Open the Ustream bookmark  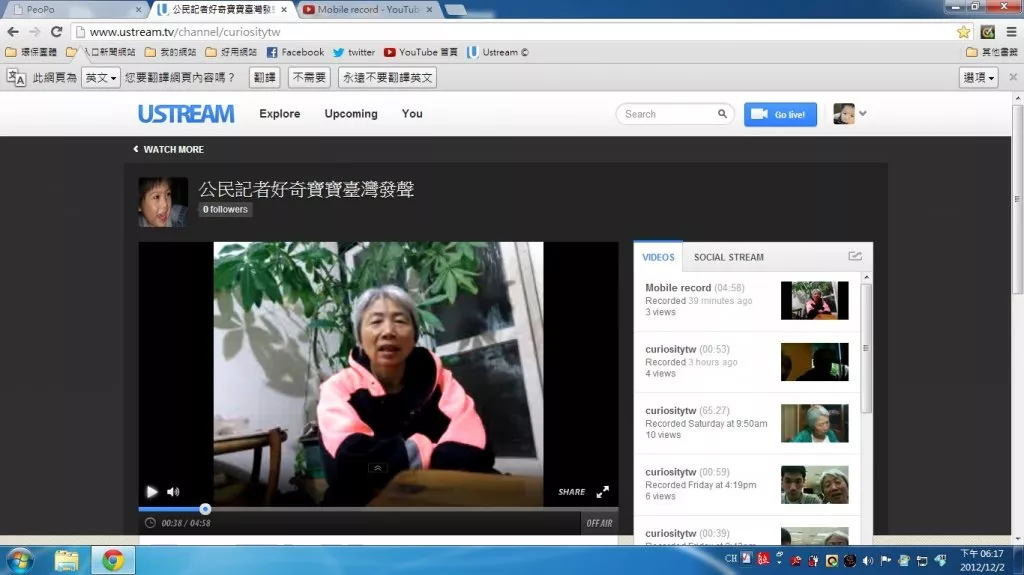click(x=498, y=52)
